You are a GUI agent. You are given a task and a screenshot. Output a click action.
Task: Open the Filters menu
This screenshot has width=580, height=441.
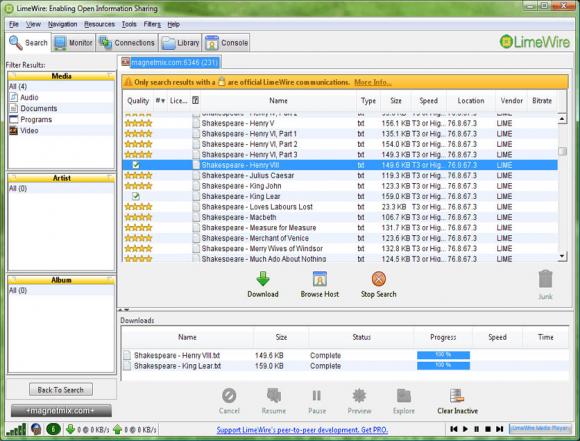point(152,24)
